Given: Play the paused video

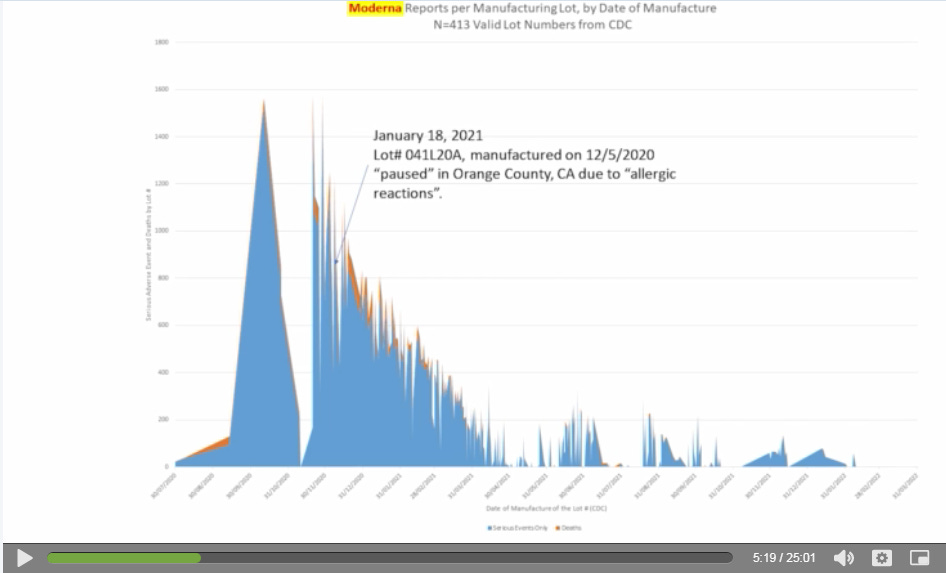Looking at the screenshot, I should pyautogui.click(x=24, y=558).
